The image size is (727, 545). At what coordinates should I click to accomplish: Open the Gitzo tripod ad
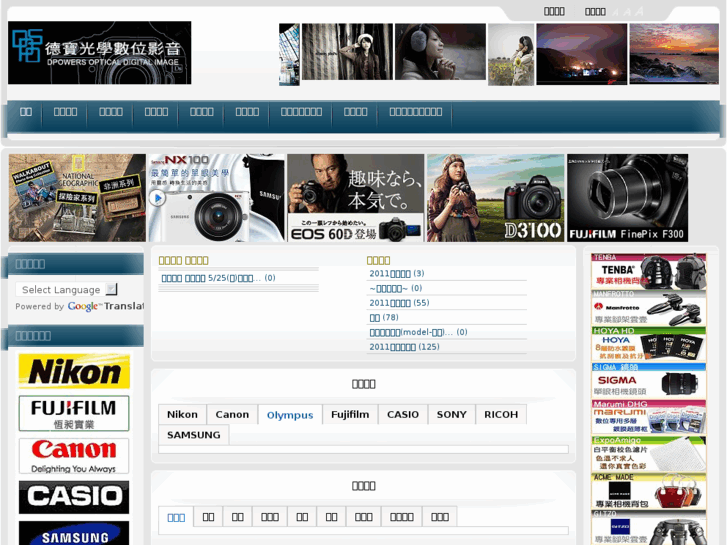tap(649, 528)
